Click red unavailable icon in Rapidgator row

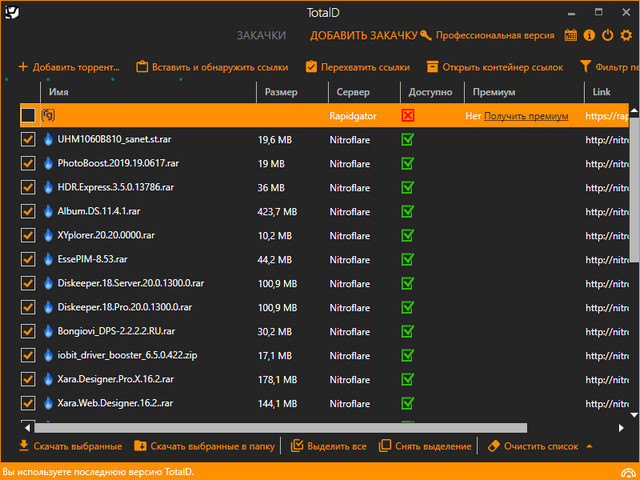click(407, 116)
